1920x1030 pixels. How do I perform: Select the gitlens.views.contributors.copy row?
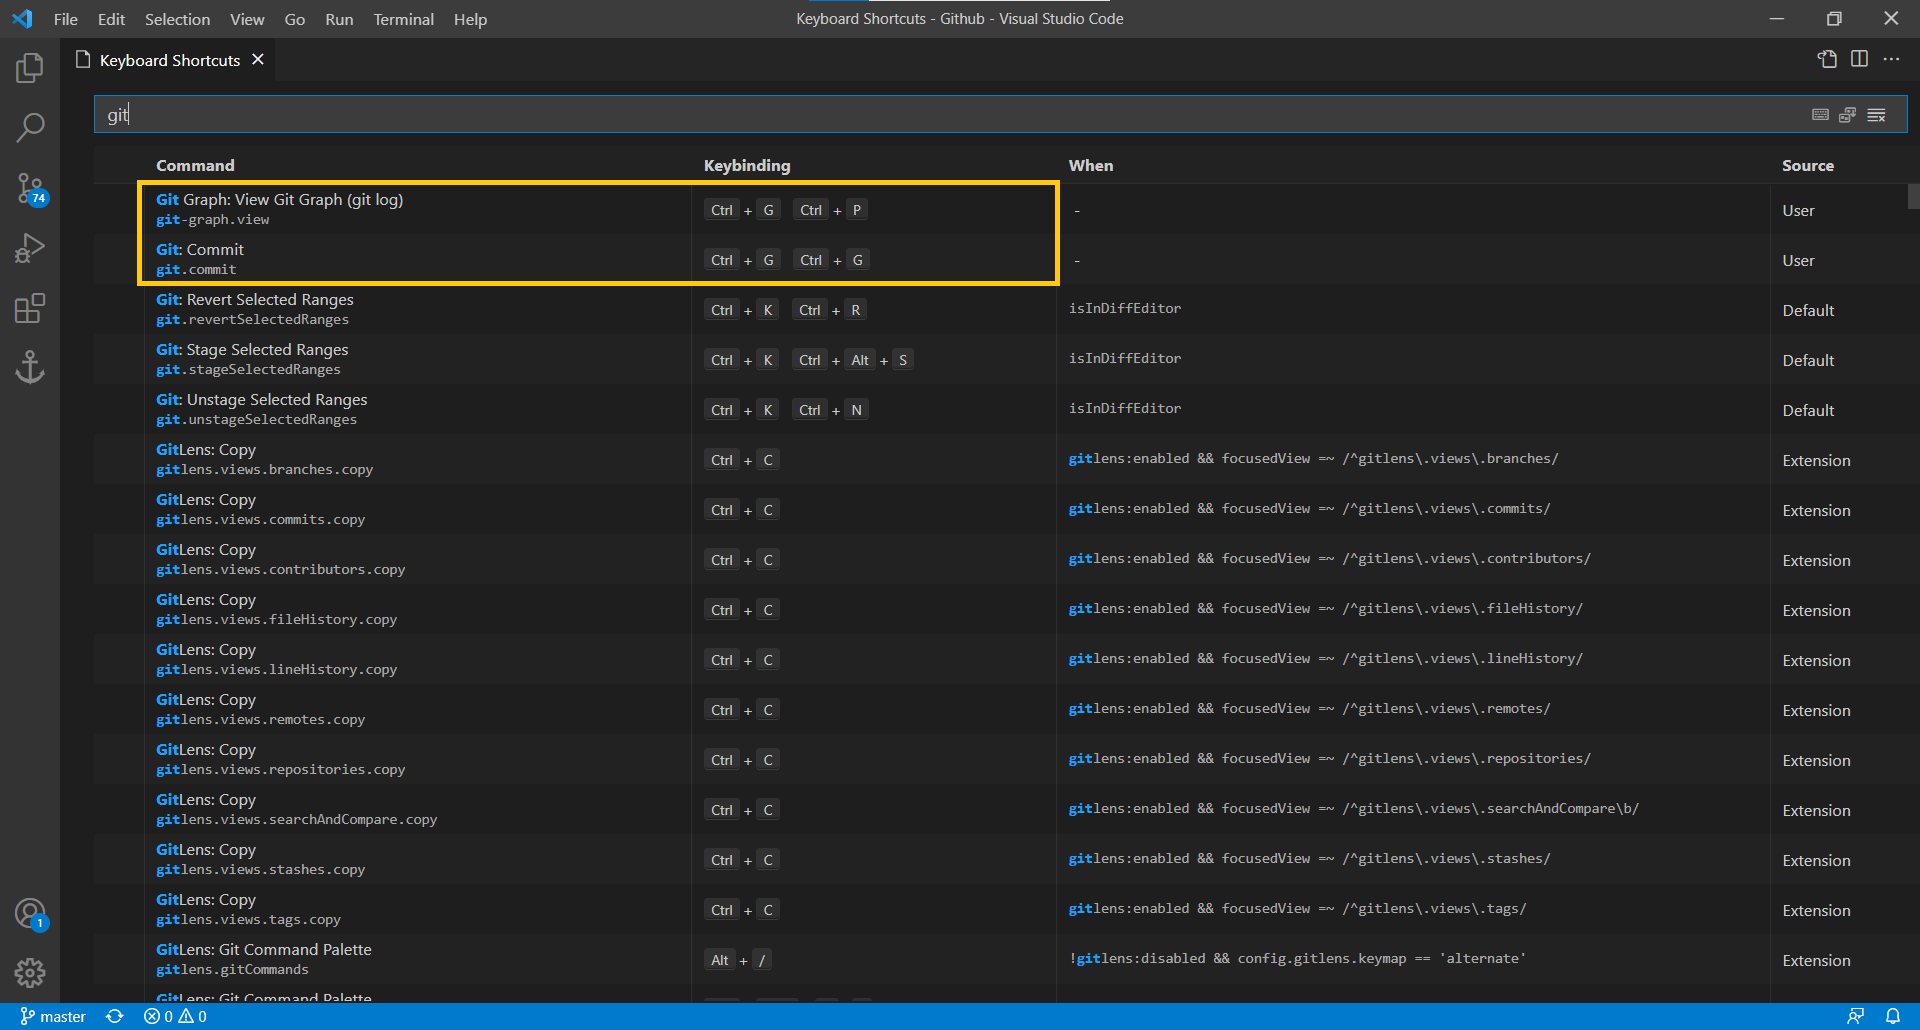tap(1000, 560)
